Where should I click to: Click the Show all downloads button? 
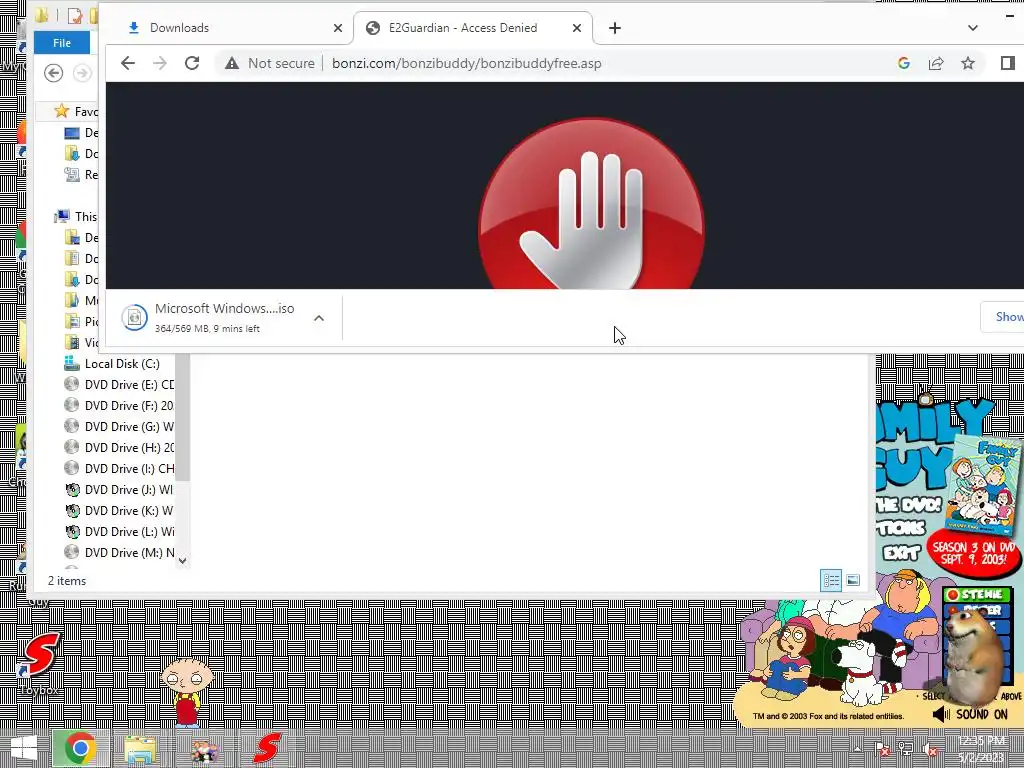1002,317
